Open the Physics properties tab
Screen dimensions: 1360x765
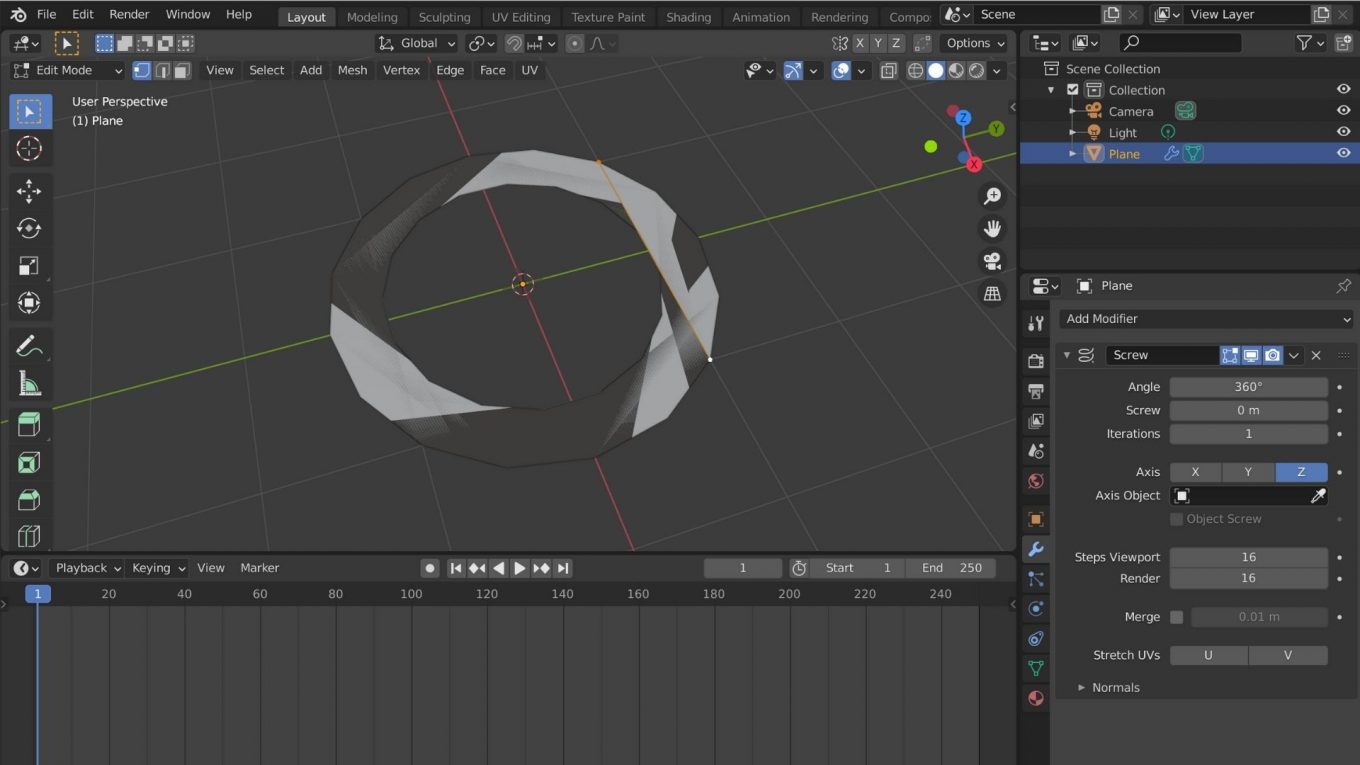coord(1035,639)
